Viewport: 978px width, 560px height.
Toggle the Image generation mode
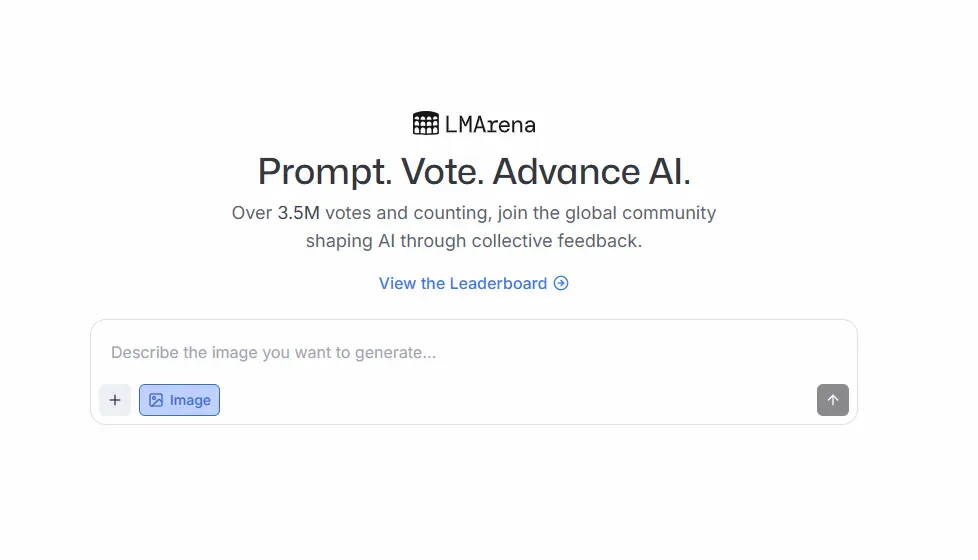click(x=179, y=400)
